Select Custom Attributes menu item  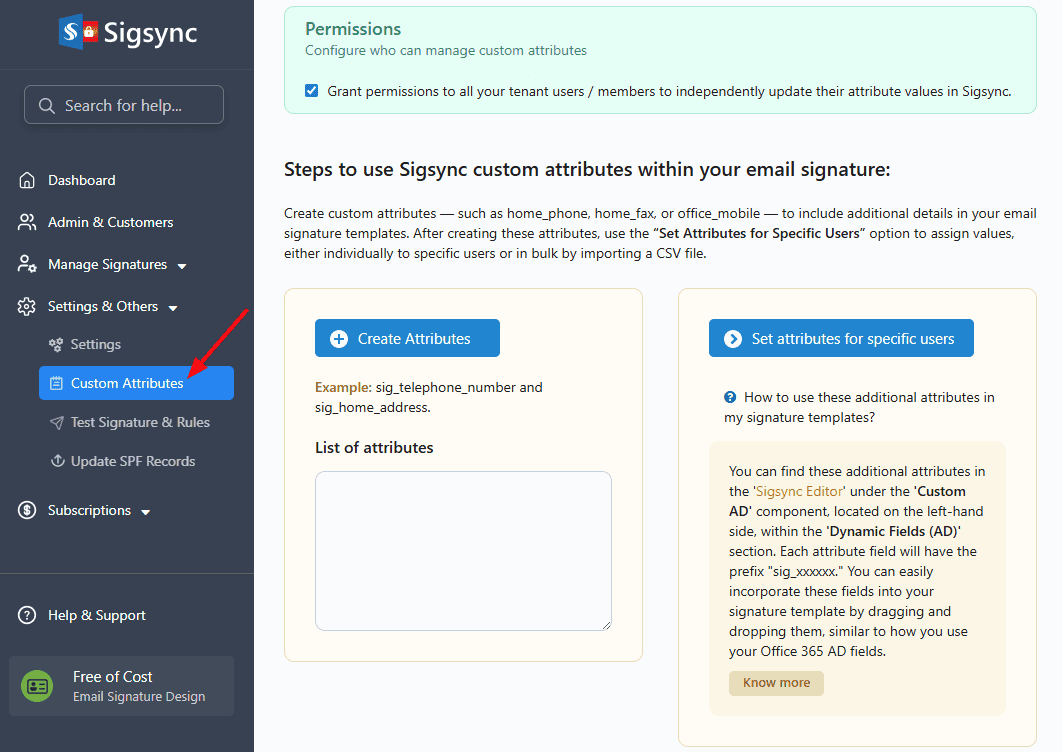tap(136, 383)
